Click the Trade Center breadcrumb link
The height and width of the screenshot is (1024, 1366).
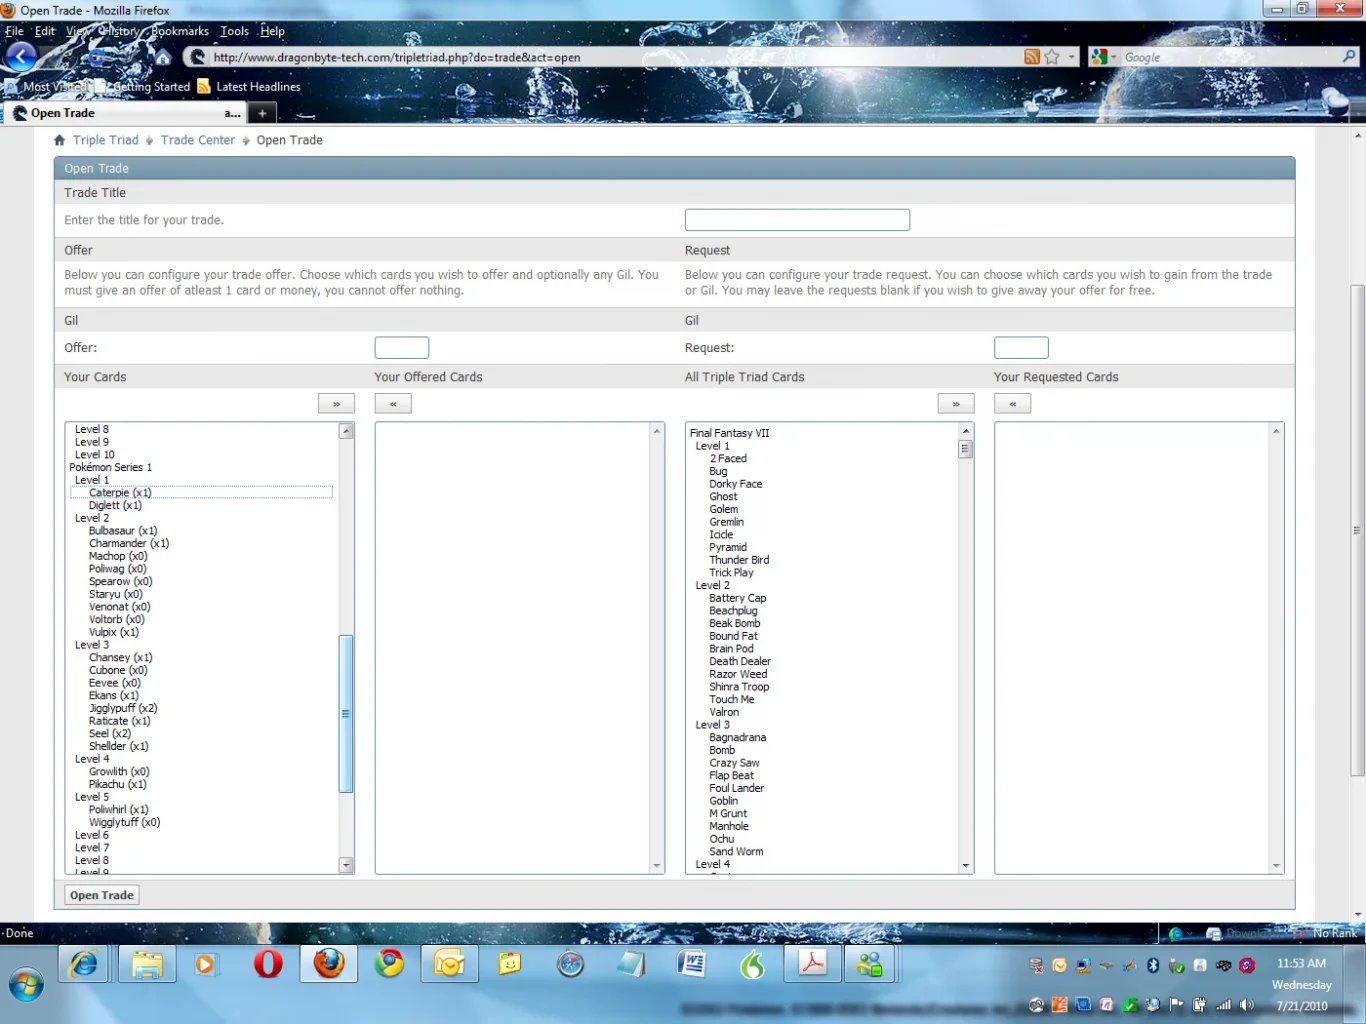[198, 140]
